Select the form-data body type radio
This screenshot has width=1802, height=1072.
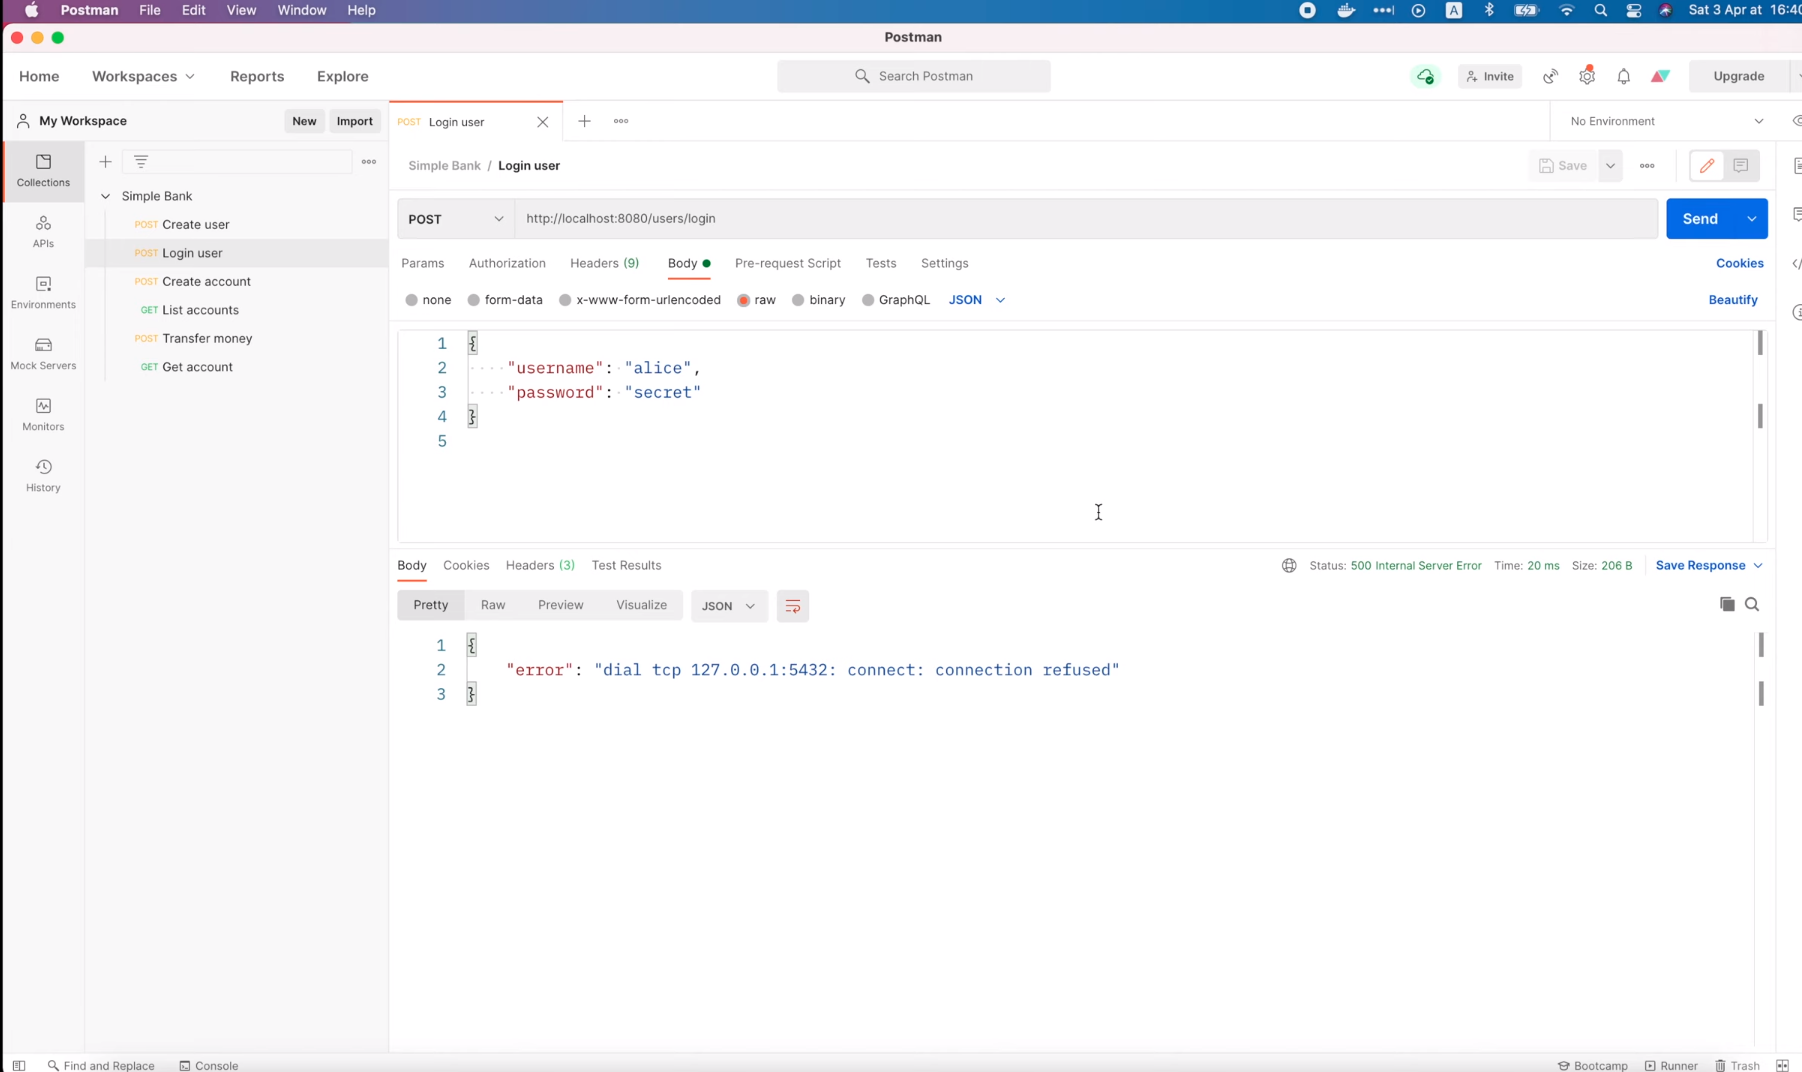(x=473, y=300)
